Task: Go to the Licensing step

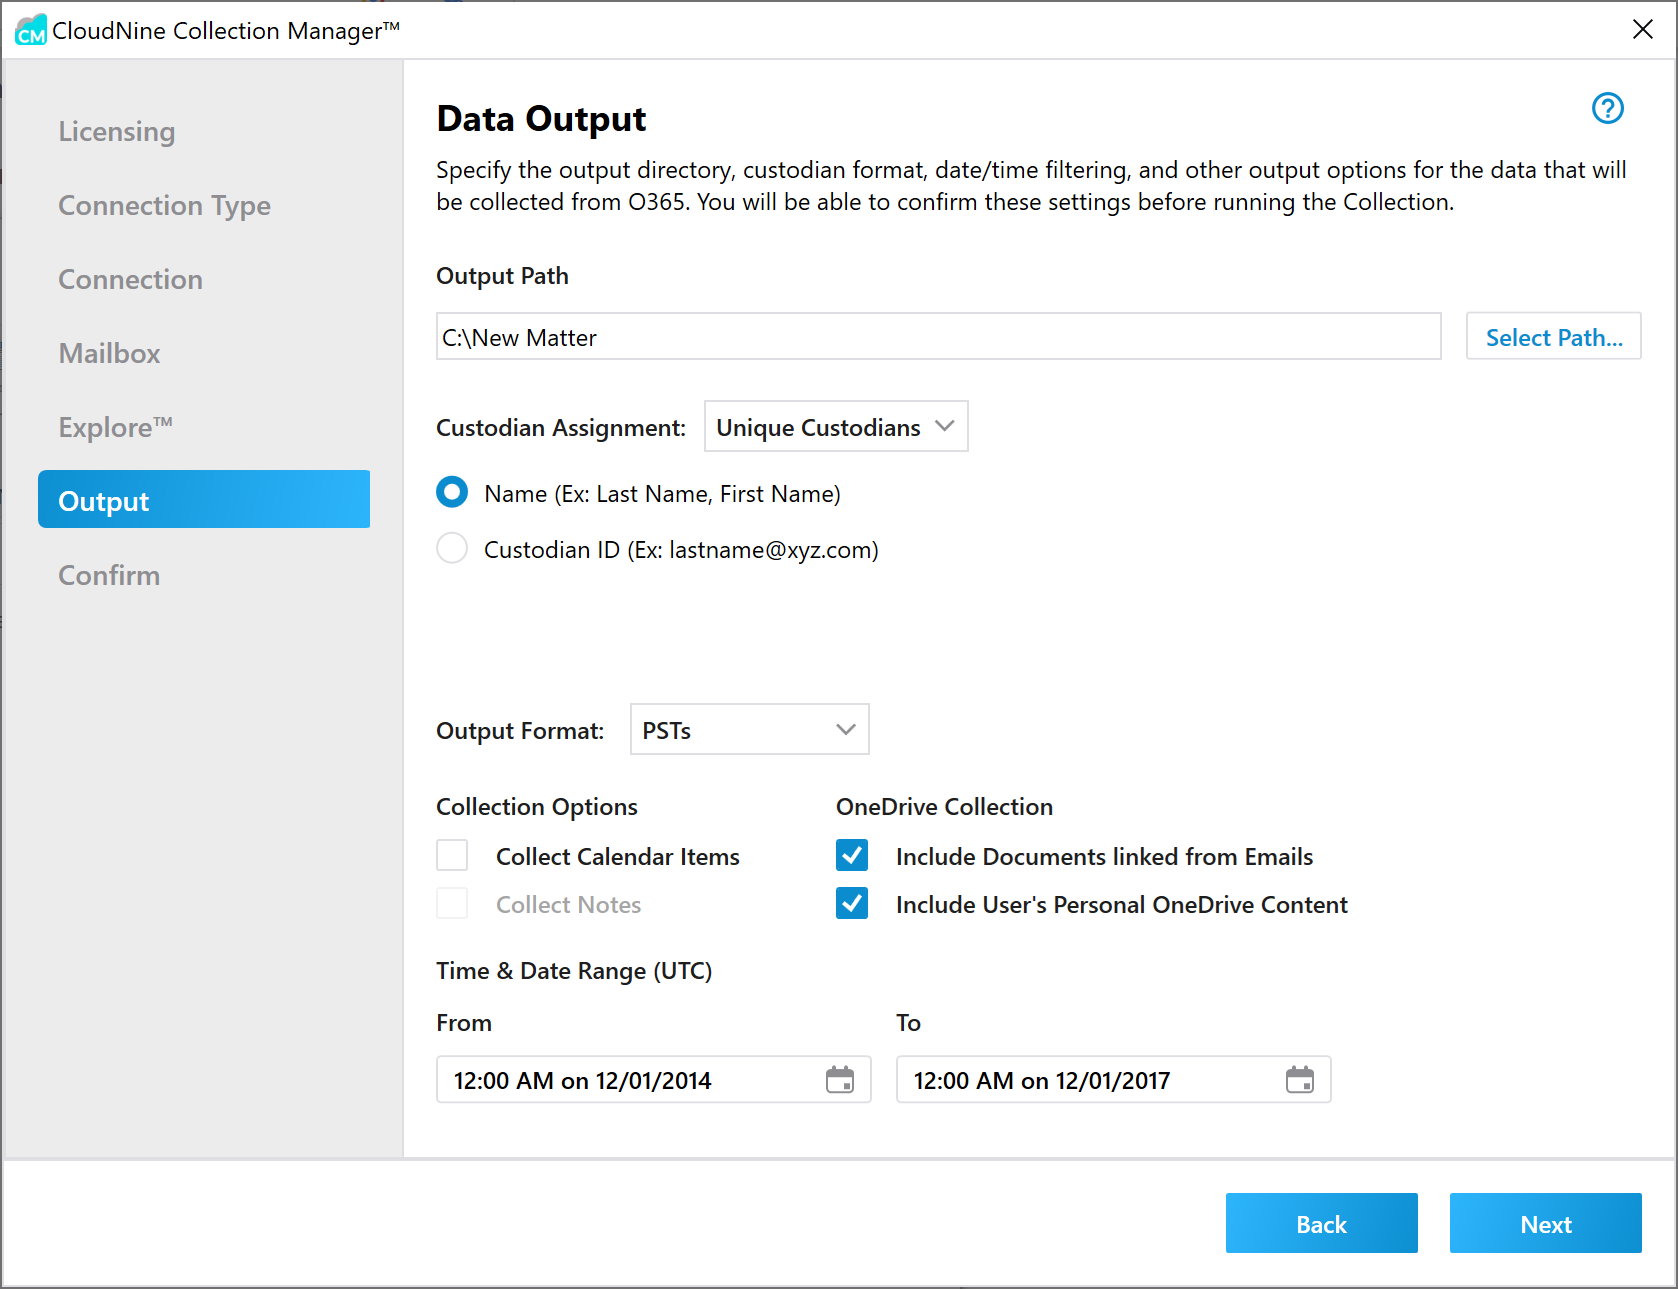Action: coord(117,131)
